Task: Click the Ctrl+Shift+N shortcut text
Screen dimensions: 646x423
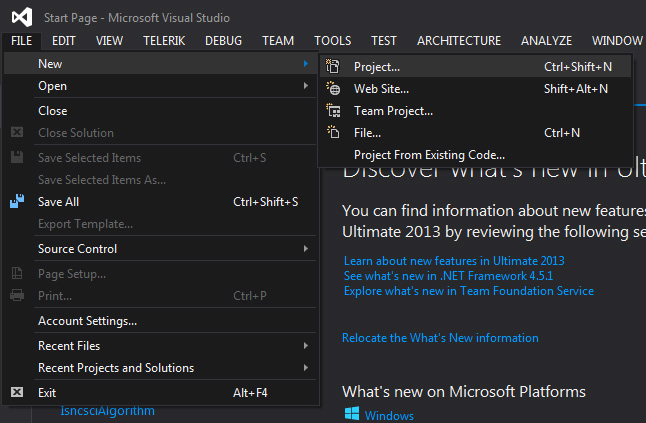Action: [578, 67]
